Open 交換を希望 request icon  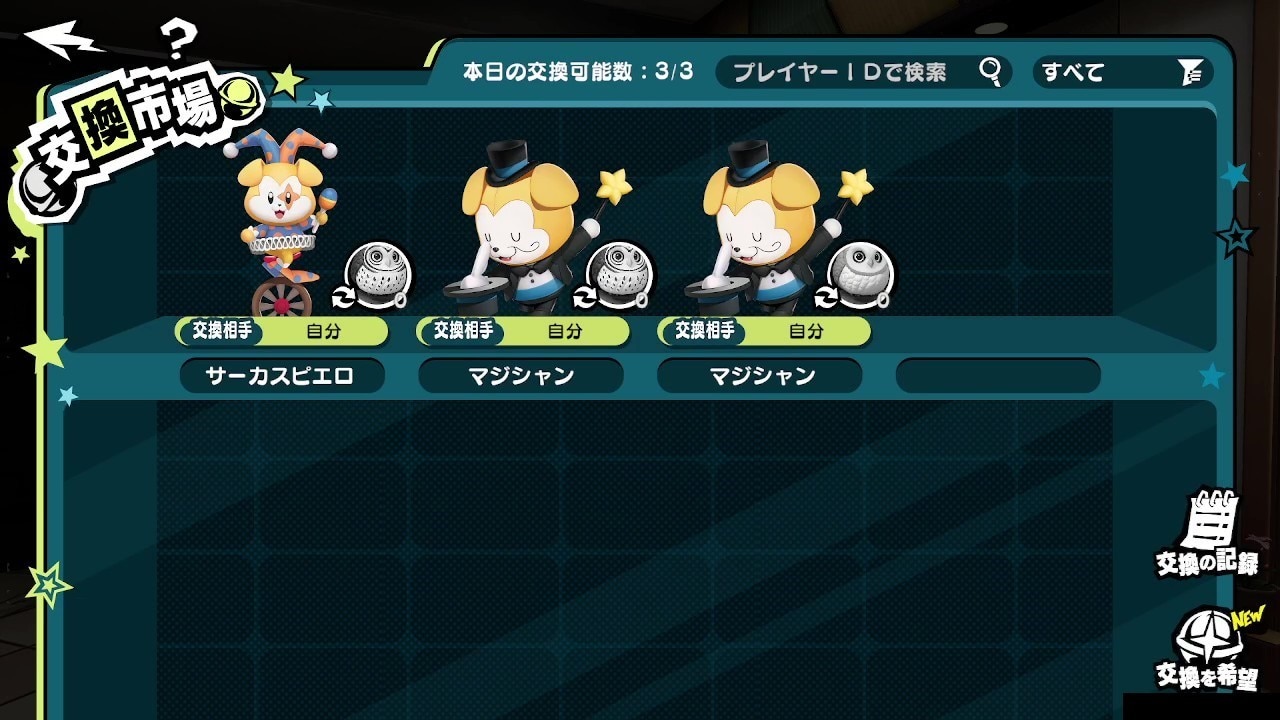click(x=1208, y=650)
